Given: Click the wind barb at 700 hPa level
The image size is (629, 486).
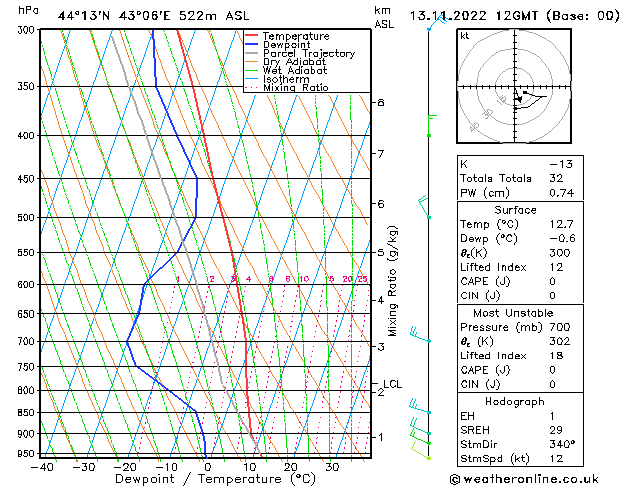Looking at the screenshot, I should point(420,338).
